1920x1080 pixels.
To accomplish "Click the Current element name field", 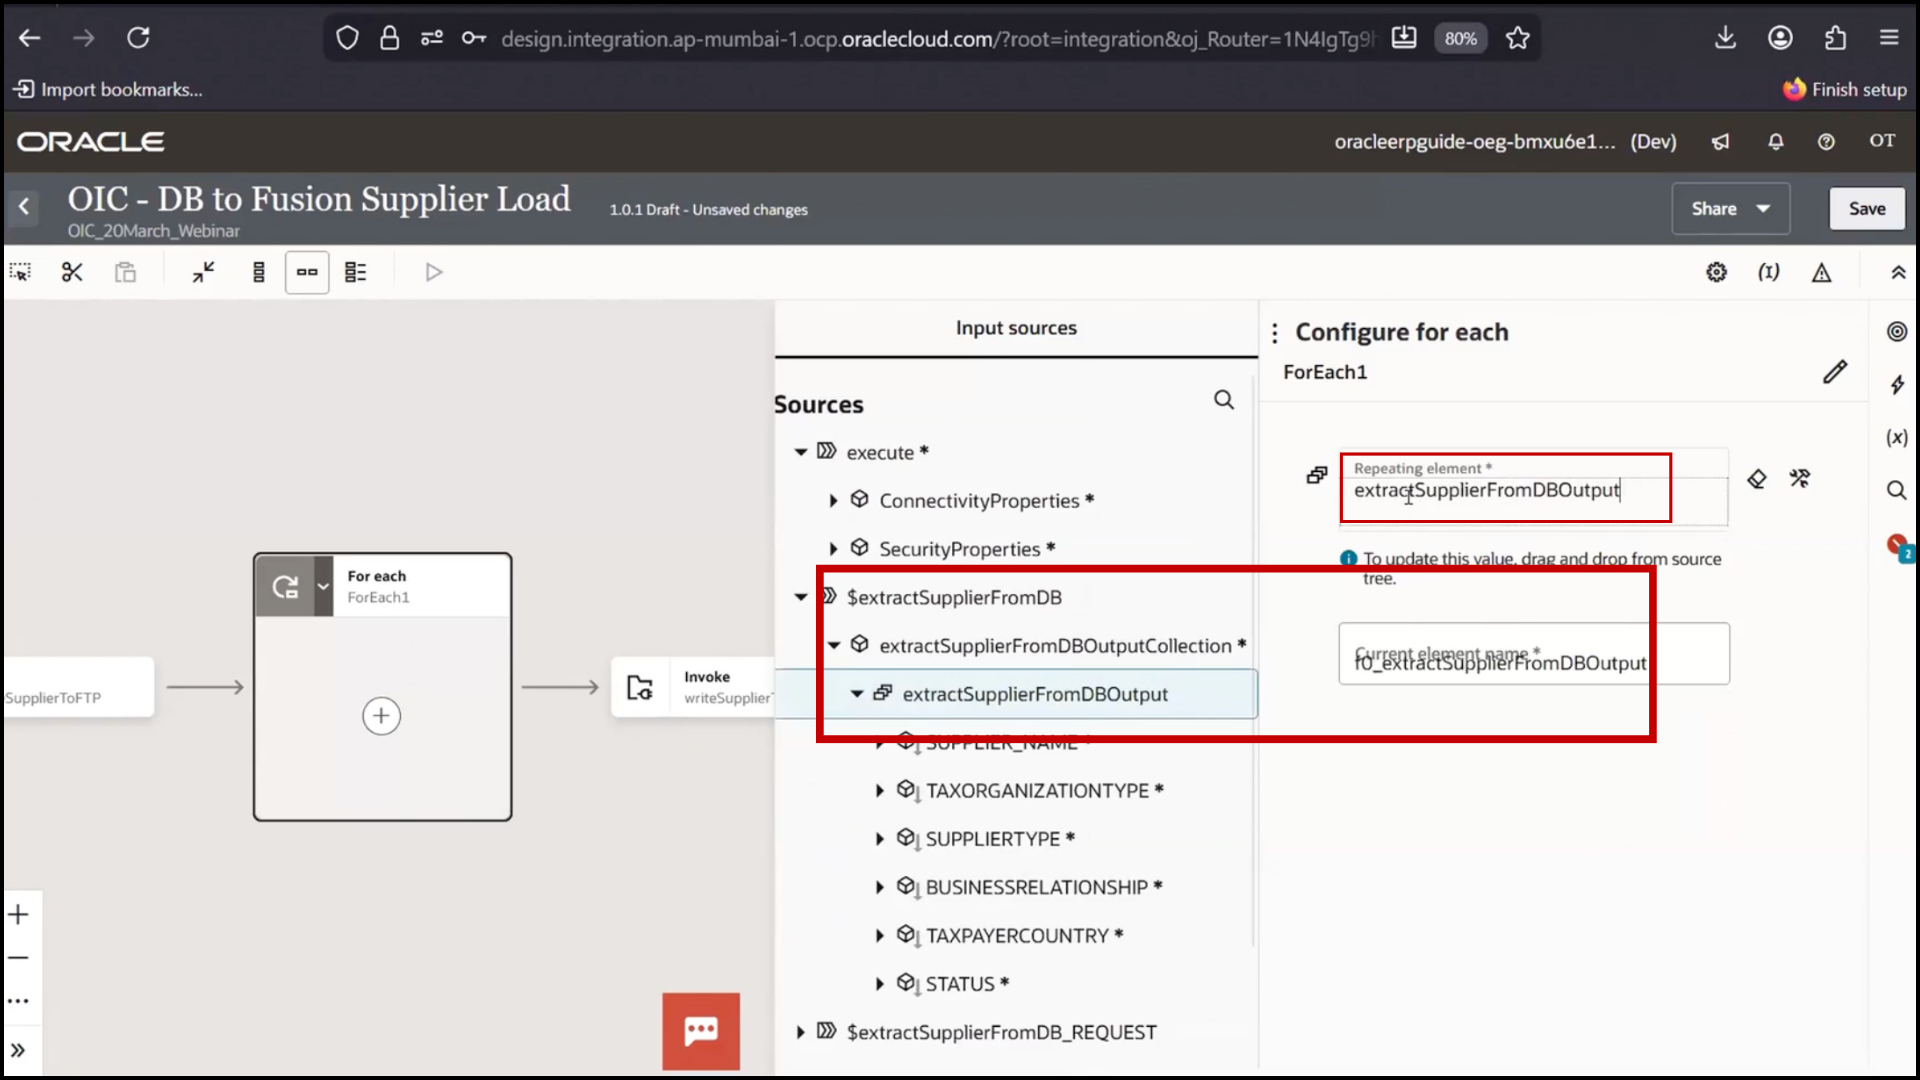I will tap(1534, 654).
